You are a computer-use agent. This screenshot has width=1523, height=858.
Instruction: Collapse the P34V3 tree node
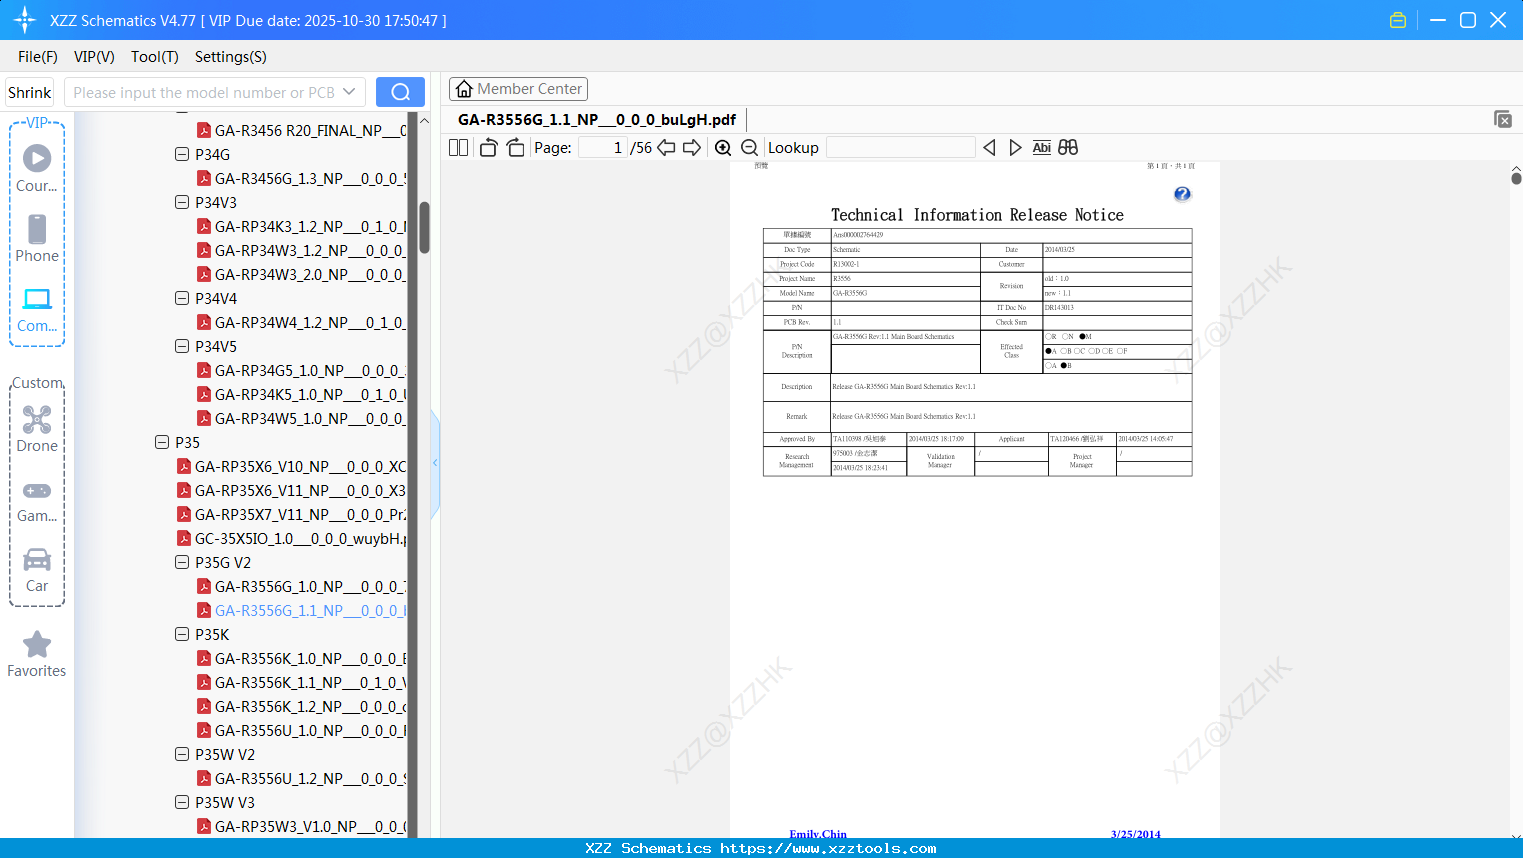(182, 203)
